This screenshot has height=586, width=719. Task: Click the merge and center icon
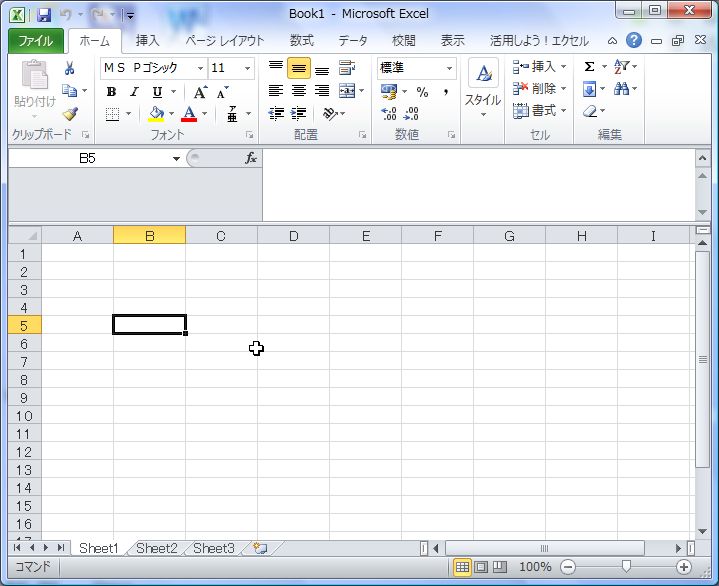[347, 91]
